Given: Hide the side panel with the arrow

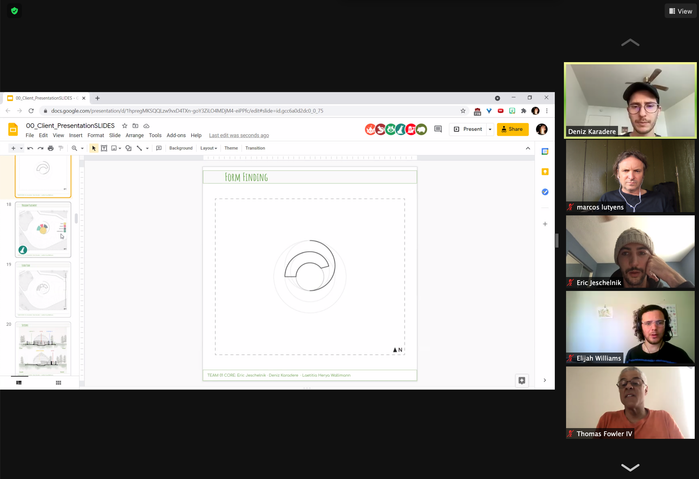Looking at the screenshot, I should click(x=545, y=380).
